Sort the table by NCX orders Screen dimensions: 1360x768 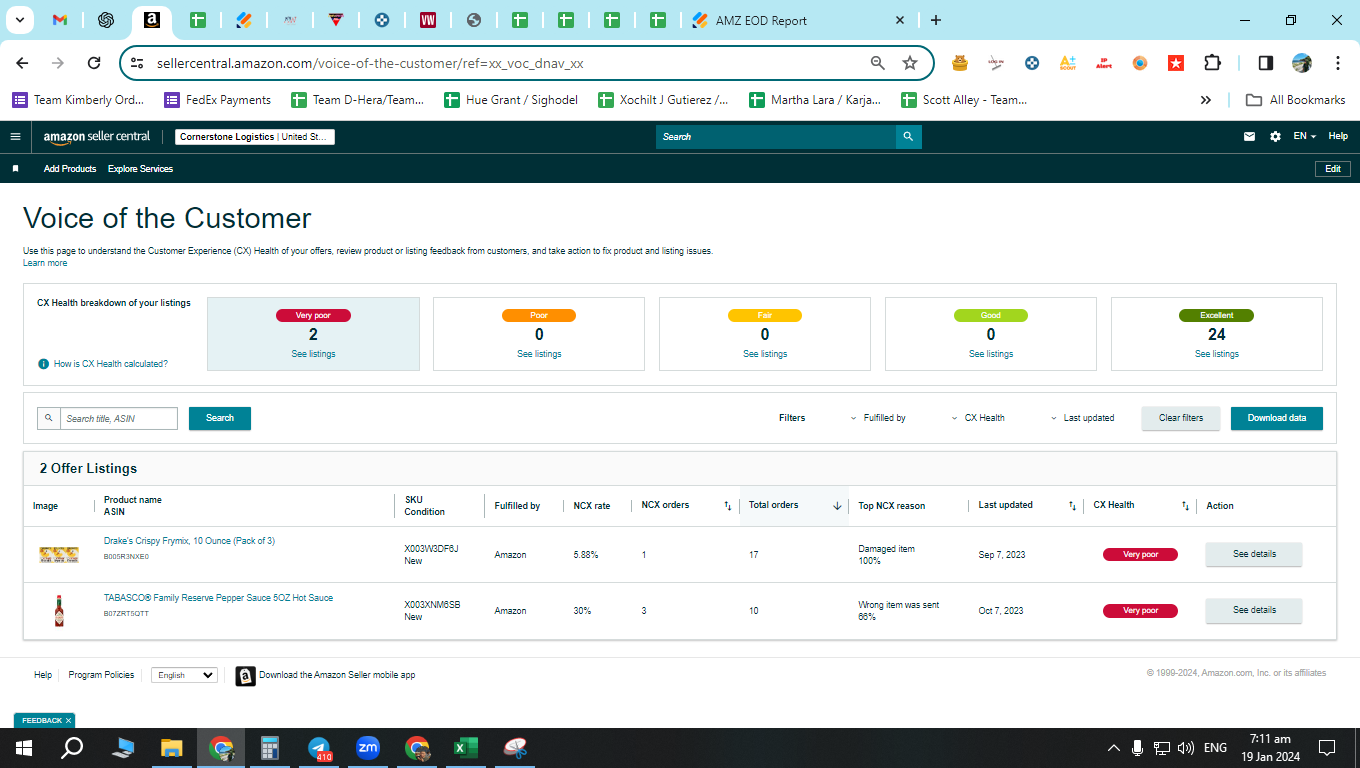point(727,506)
